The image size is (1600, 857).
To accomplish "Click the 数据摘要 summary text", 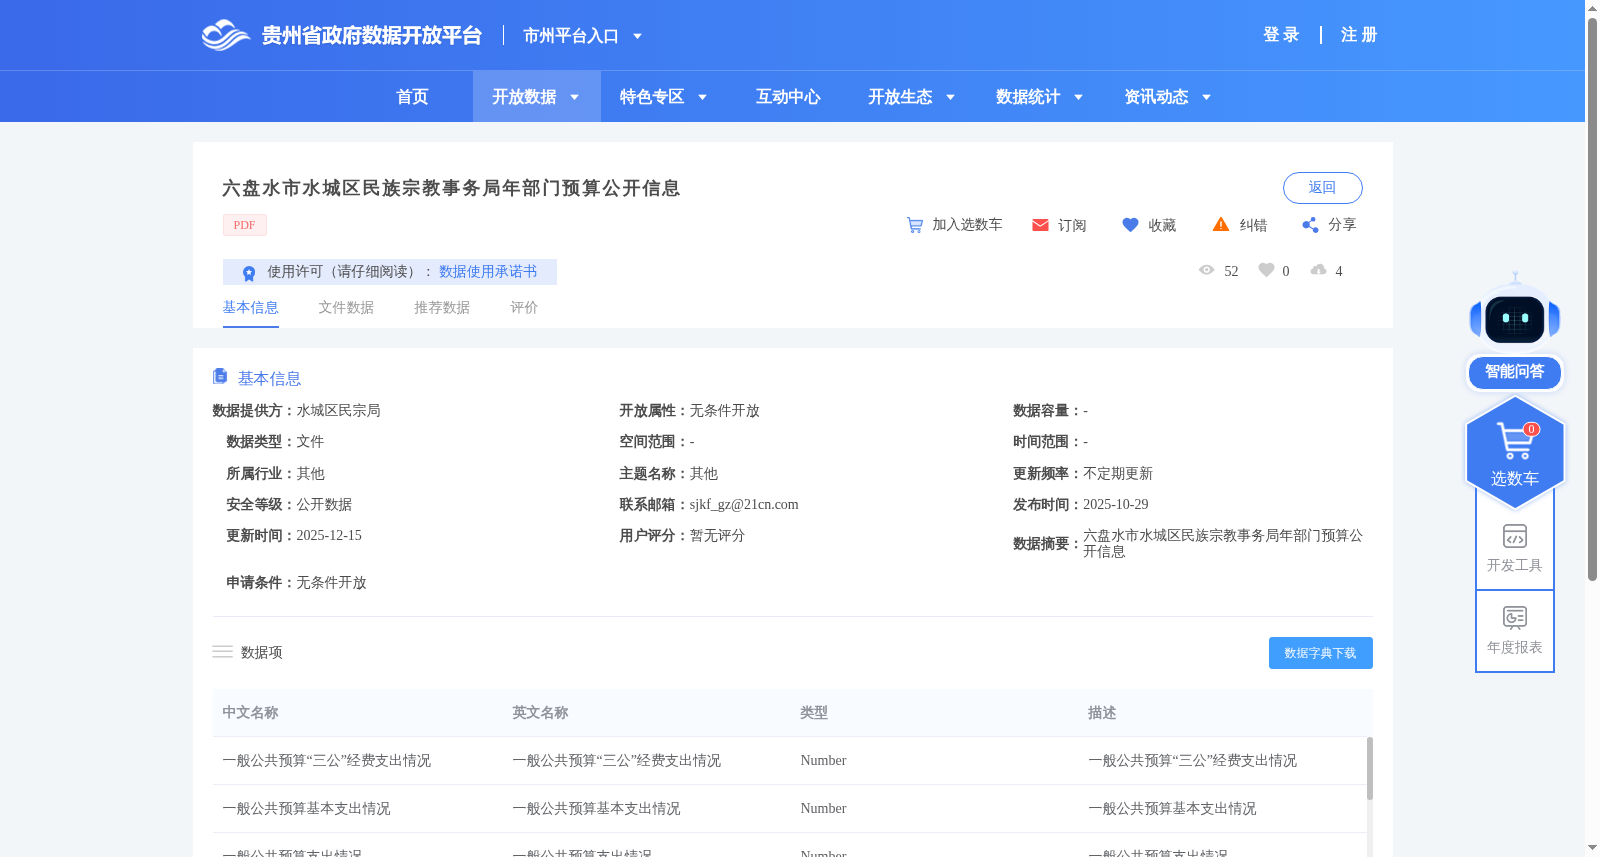I will (1223, 544).
